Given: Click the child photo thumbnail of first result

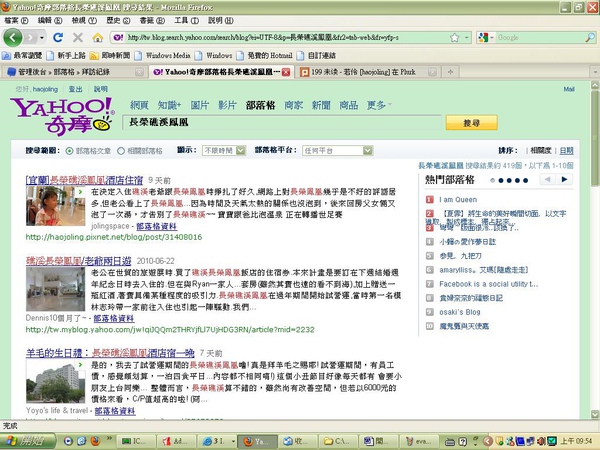Looking at the screenshot, I should coord(55,206).
